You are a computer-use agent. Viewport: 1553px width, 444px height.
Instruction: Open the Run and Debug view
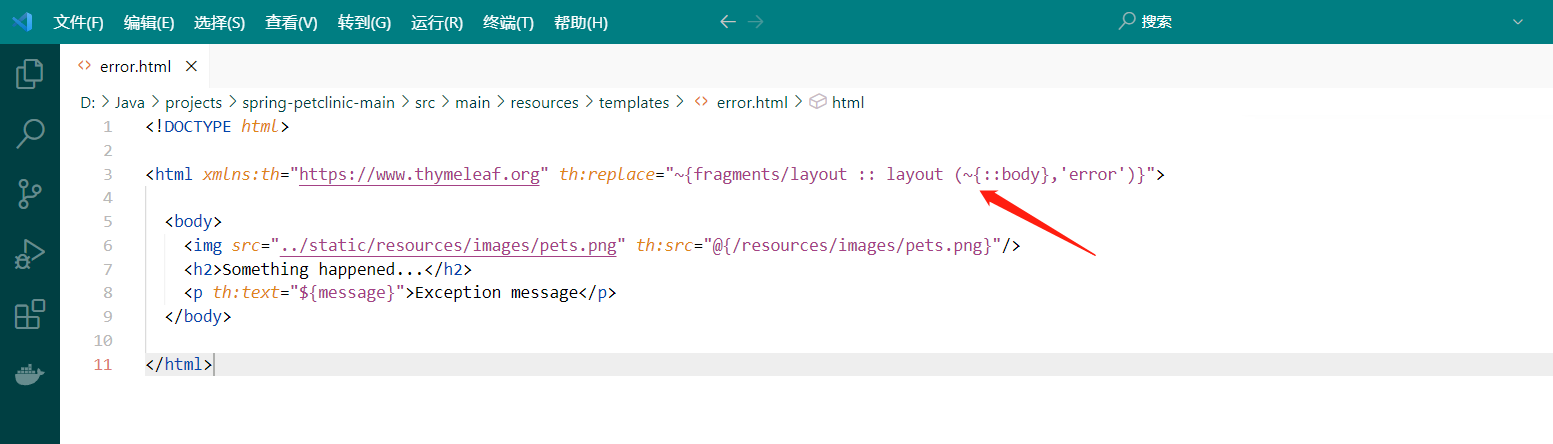click(30, 254)
